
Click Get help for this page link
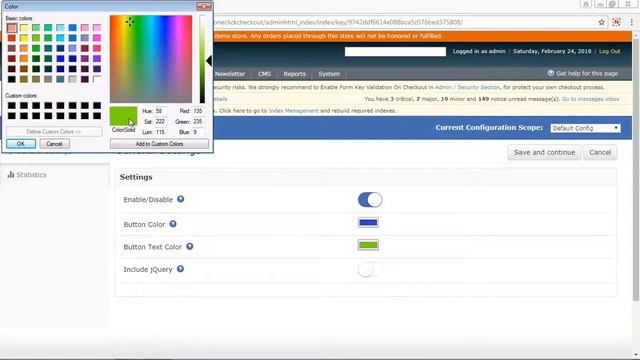click(587, 73)
